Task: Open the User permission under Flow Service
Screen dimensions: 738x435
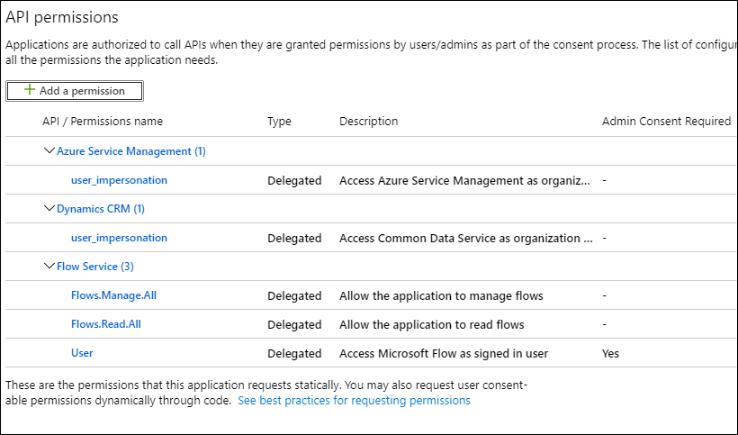Action: (x=82, y=353)
